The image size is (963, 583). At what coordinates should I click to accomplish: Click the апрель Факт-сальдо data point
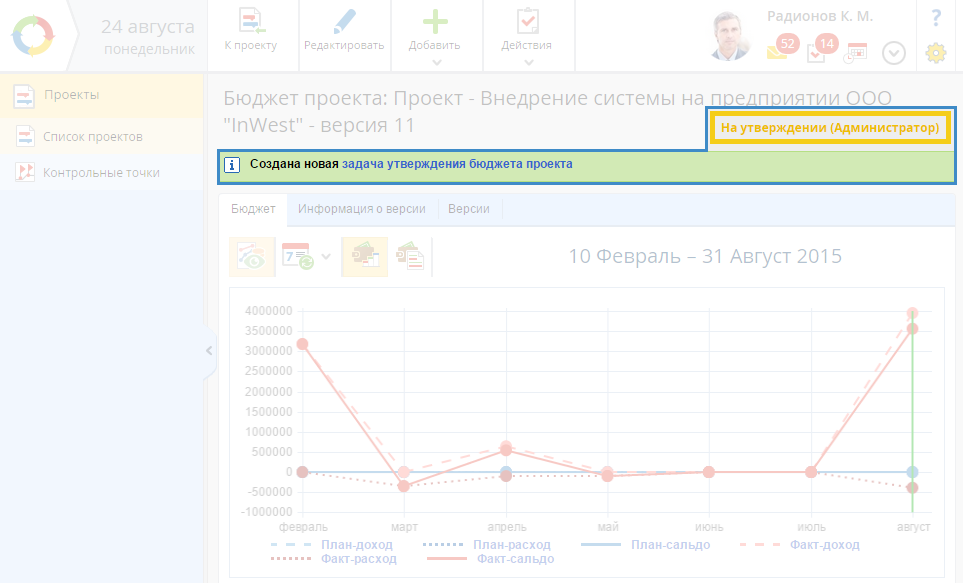(506, 450)
